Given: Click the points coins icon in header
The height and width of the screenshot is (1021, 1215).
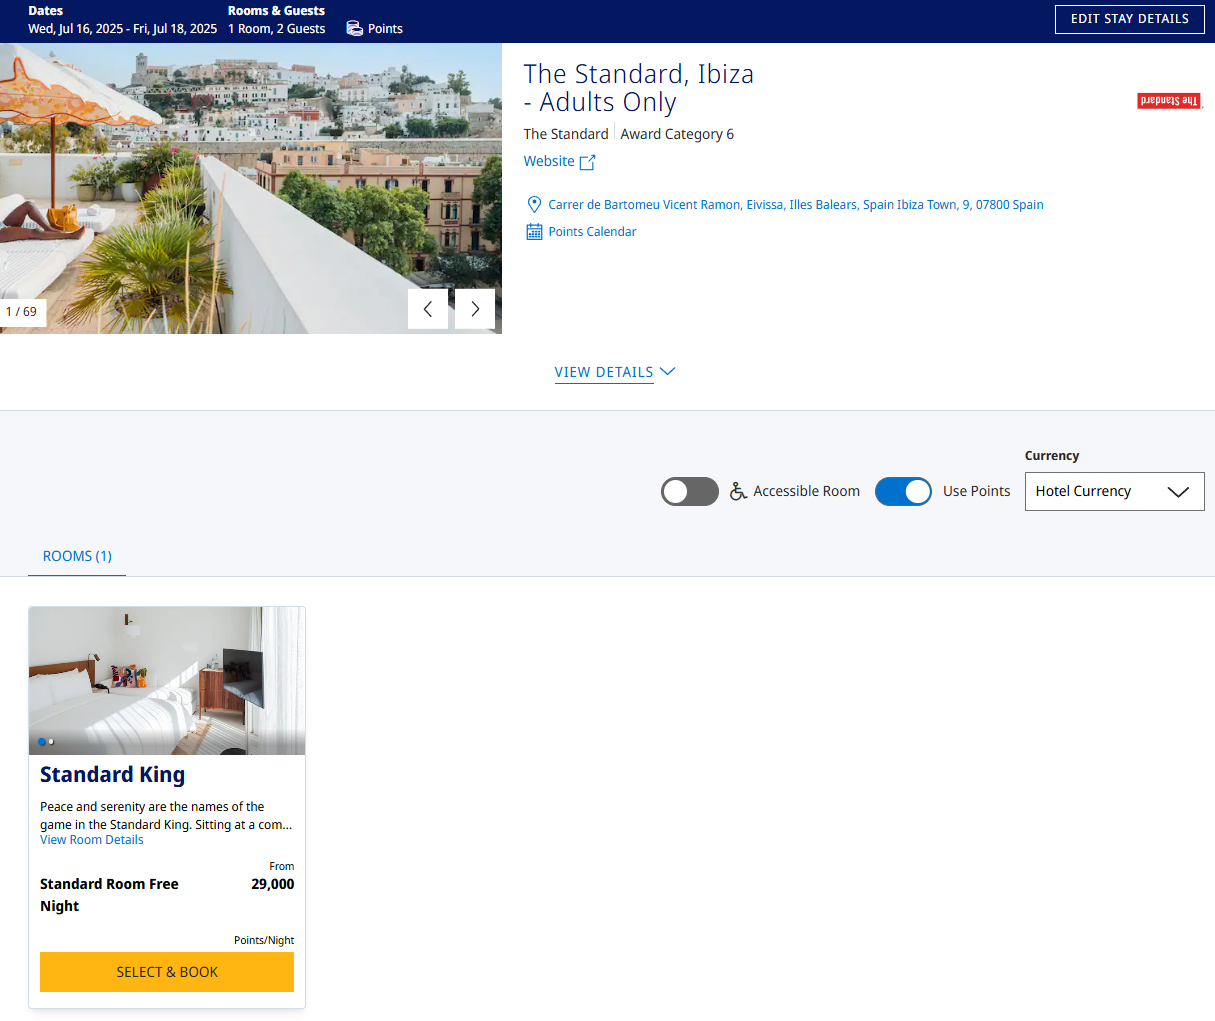Looking at the screenshot, I should pos(354,28).
